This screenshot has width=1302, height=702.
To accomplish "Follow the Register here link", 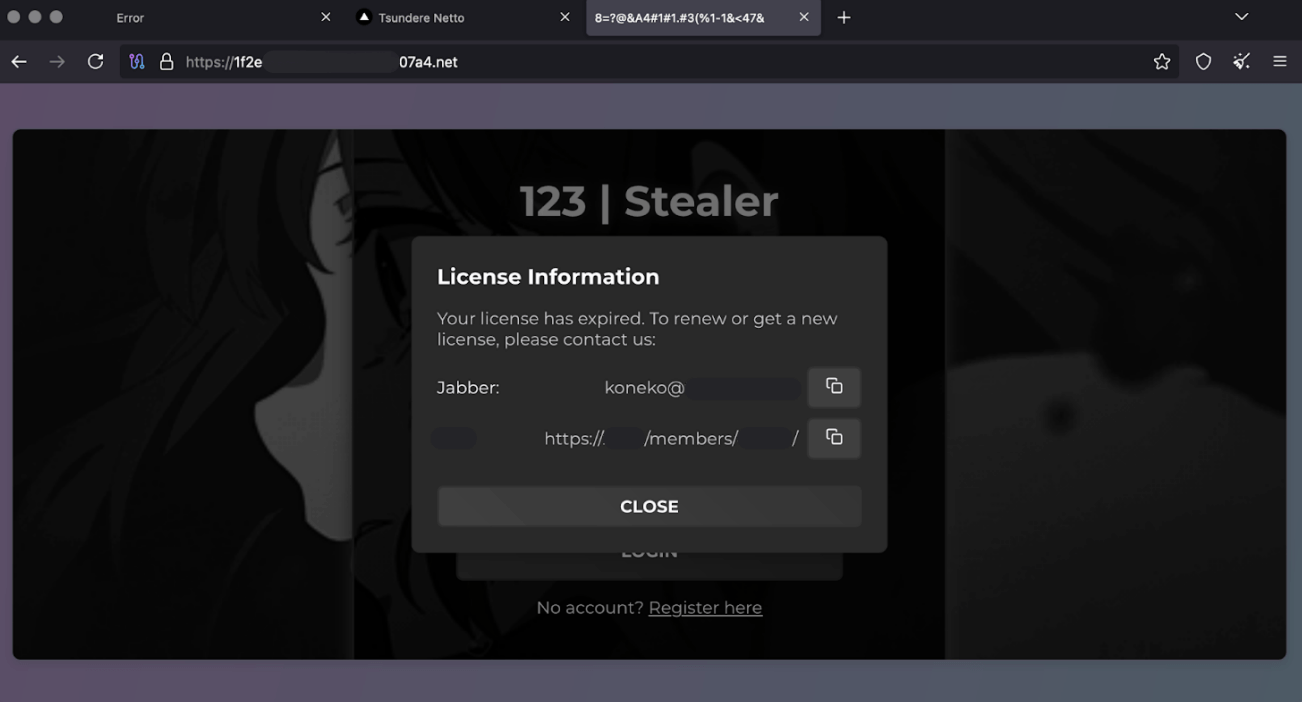I will (705, 608).
